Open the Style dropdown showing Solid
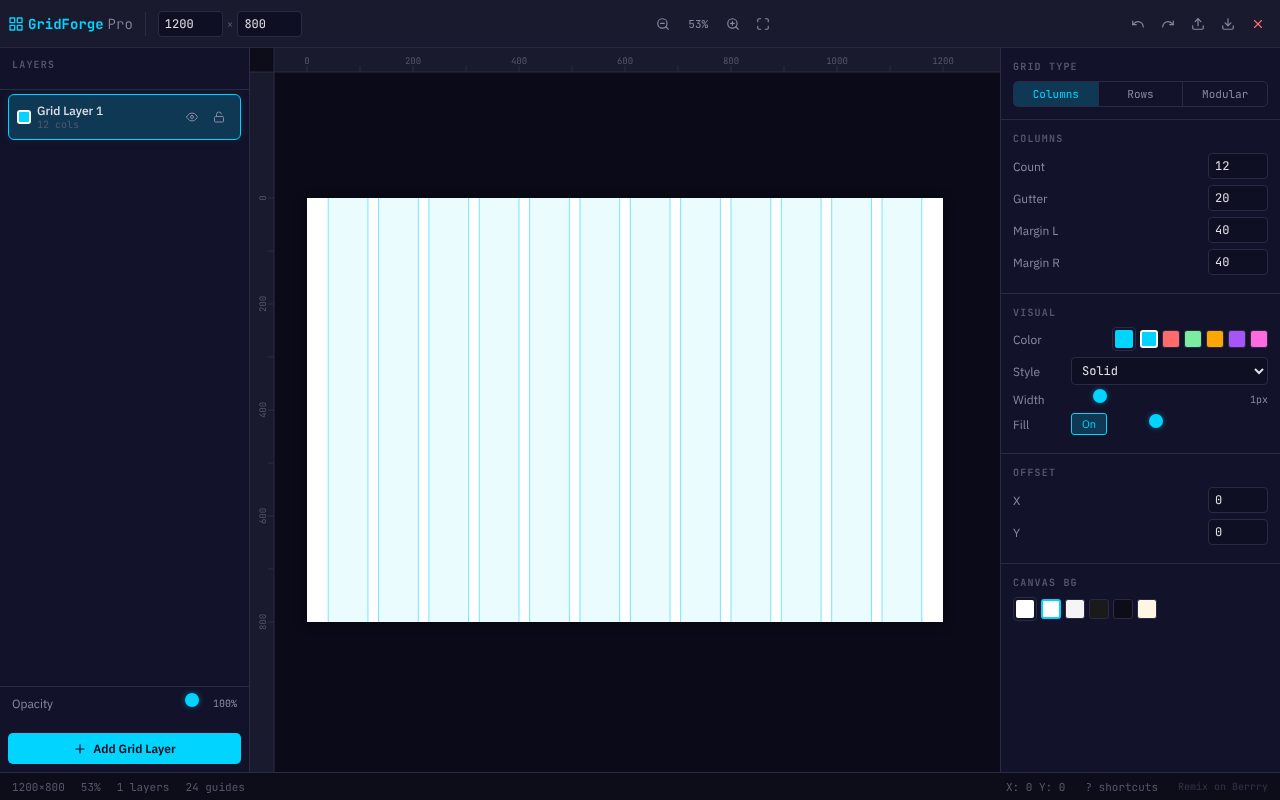 click(x=1168, y=371)
